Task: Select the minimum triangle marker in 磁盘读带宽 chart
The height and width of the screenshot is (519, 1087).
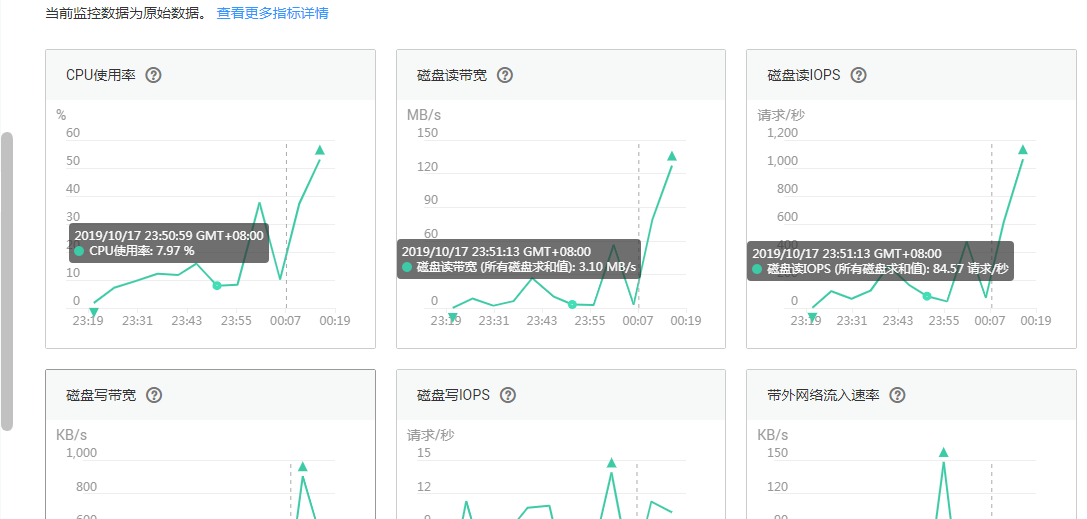Action: click(453, 317)
